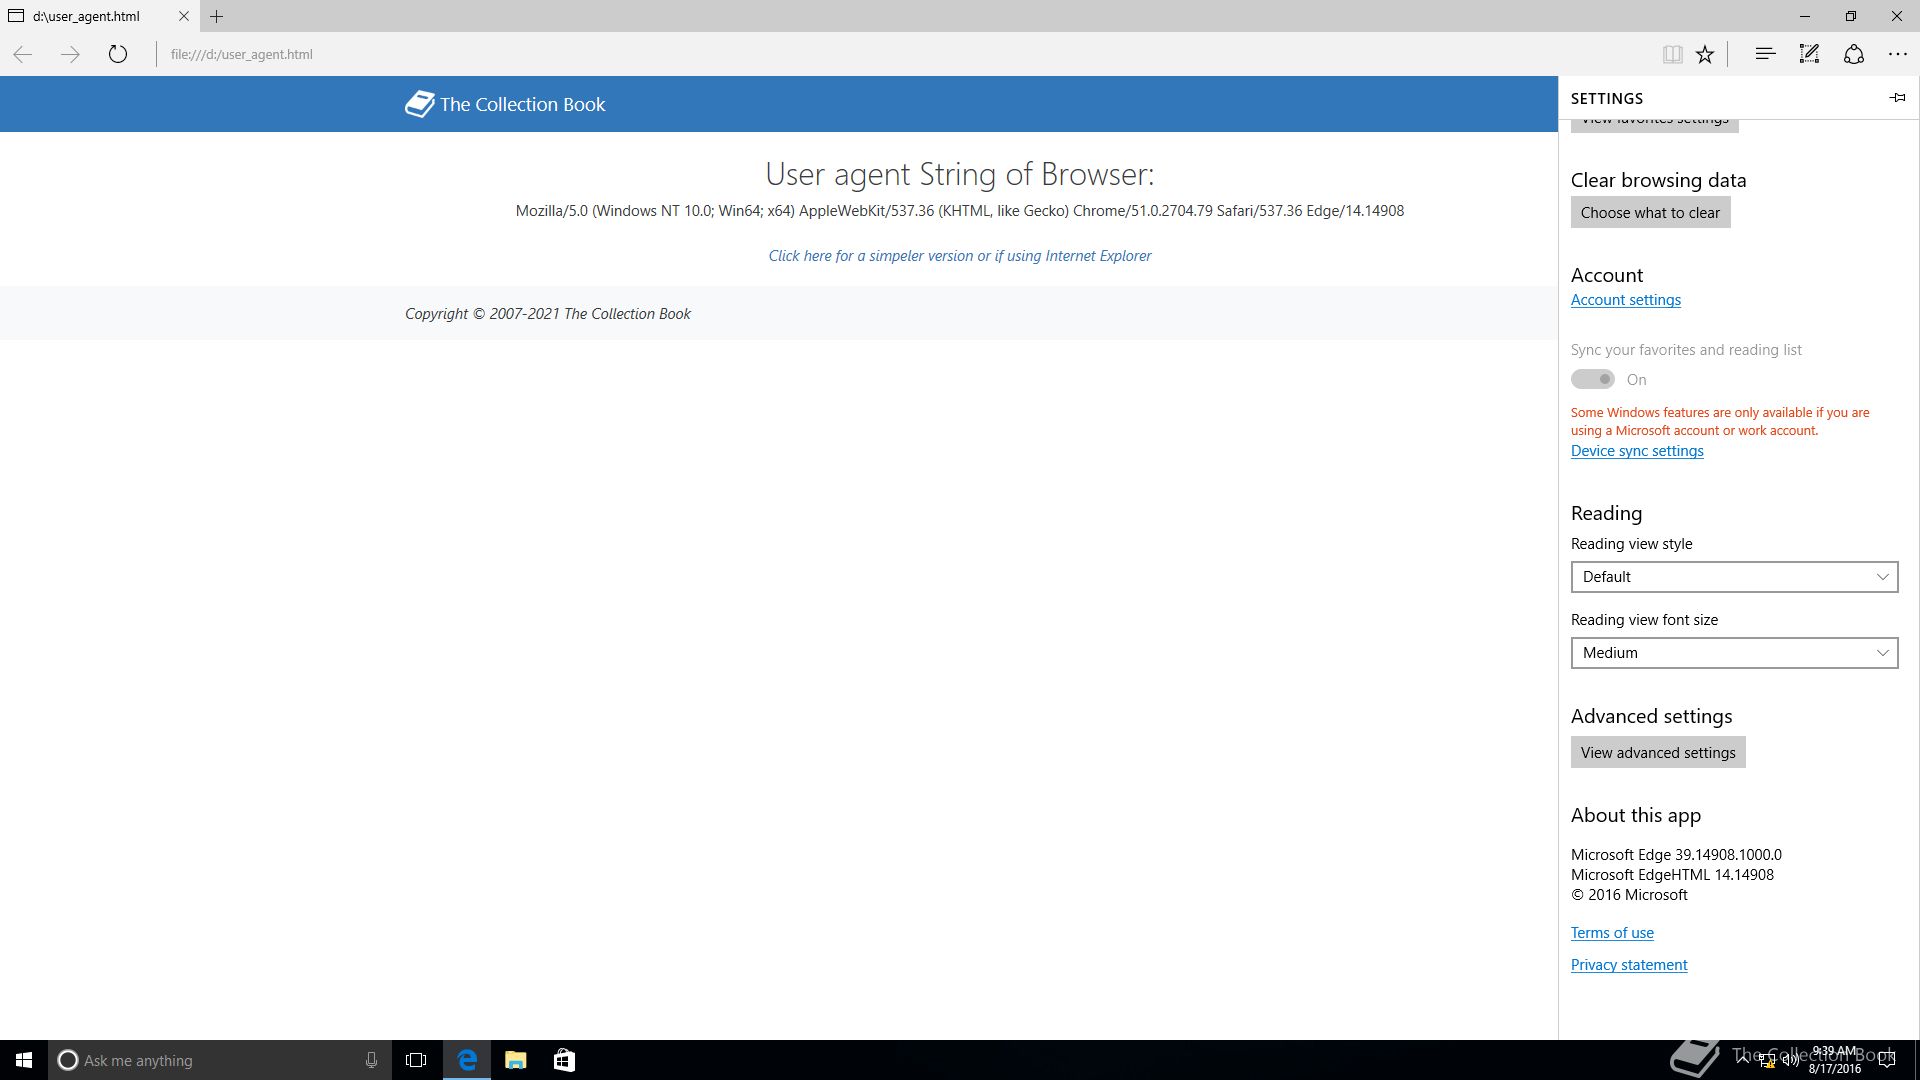1920x1080 pixels.
Task: Open File Explorer from taskbar
Action: (x=515, y=1060)
